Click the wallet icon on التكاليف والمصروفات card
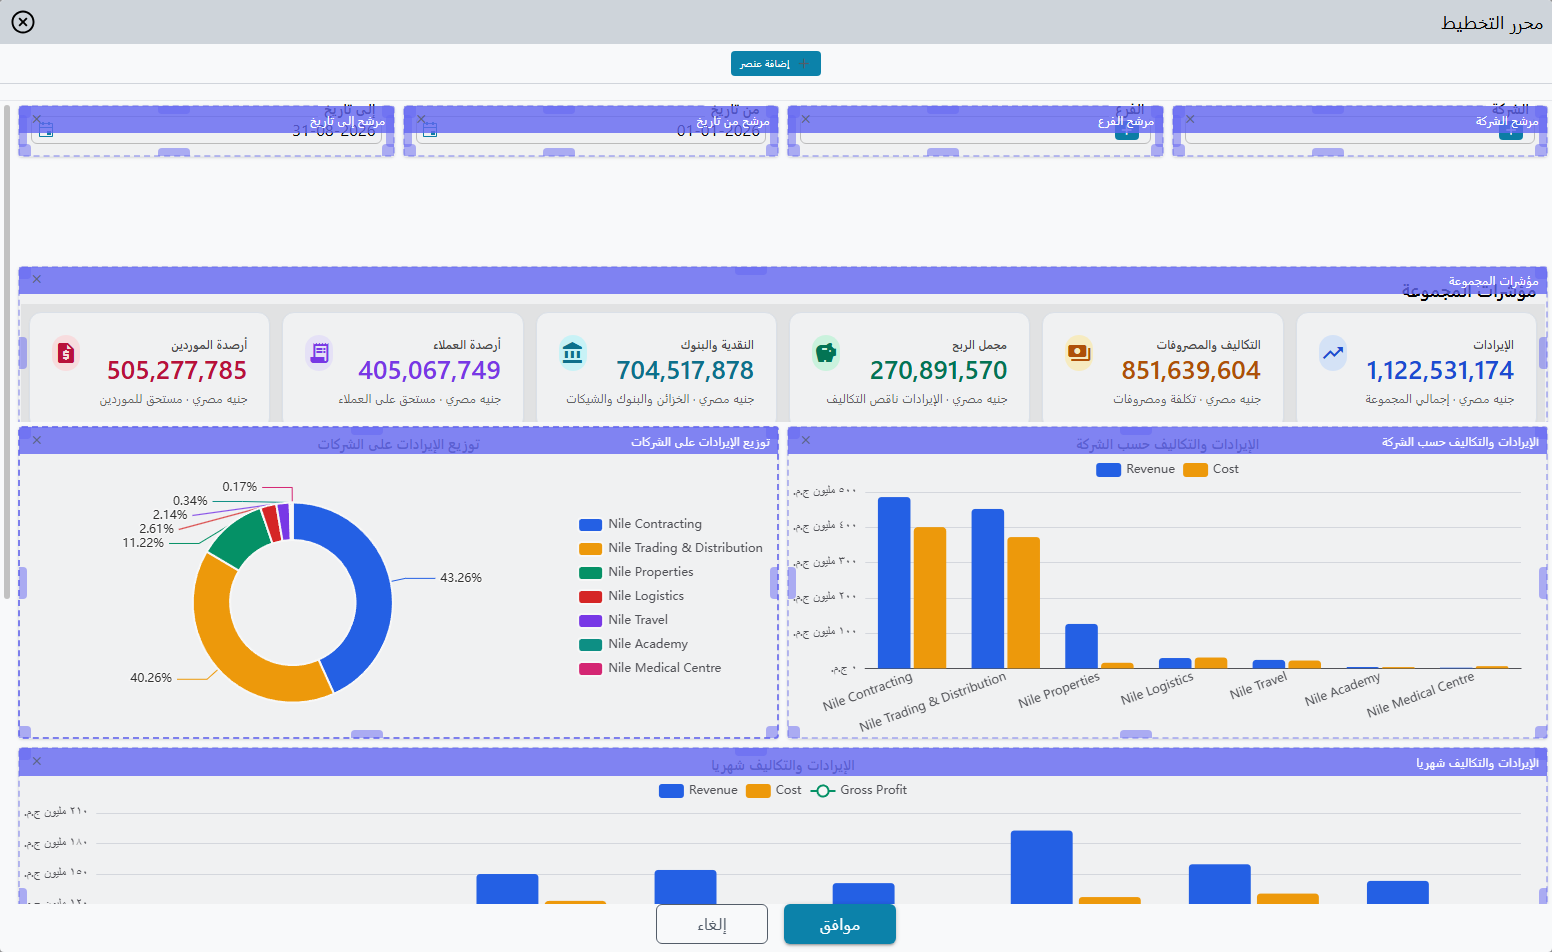Image resolution: width=1552 pixels, height=952 pixels. pos(1079,353)
